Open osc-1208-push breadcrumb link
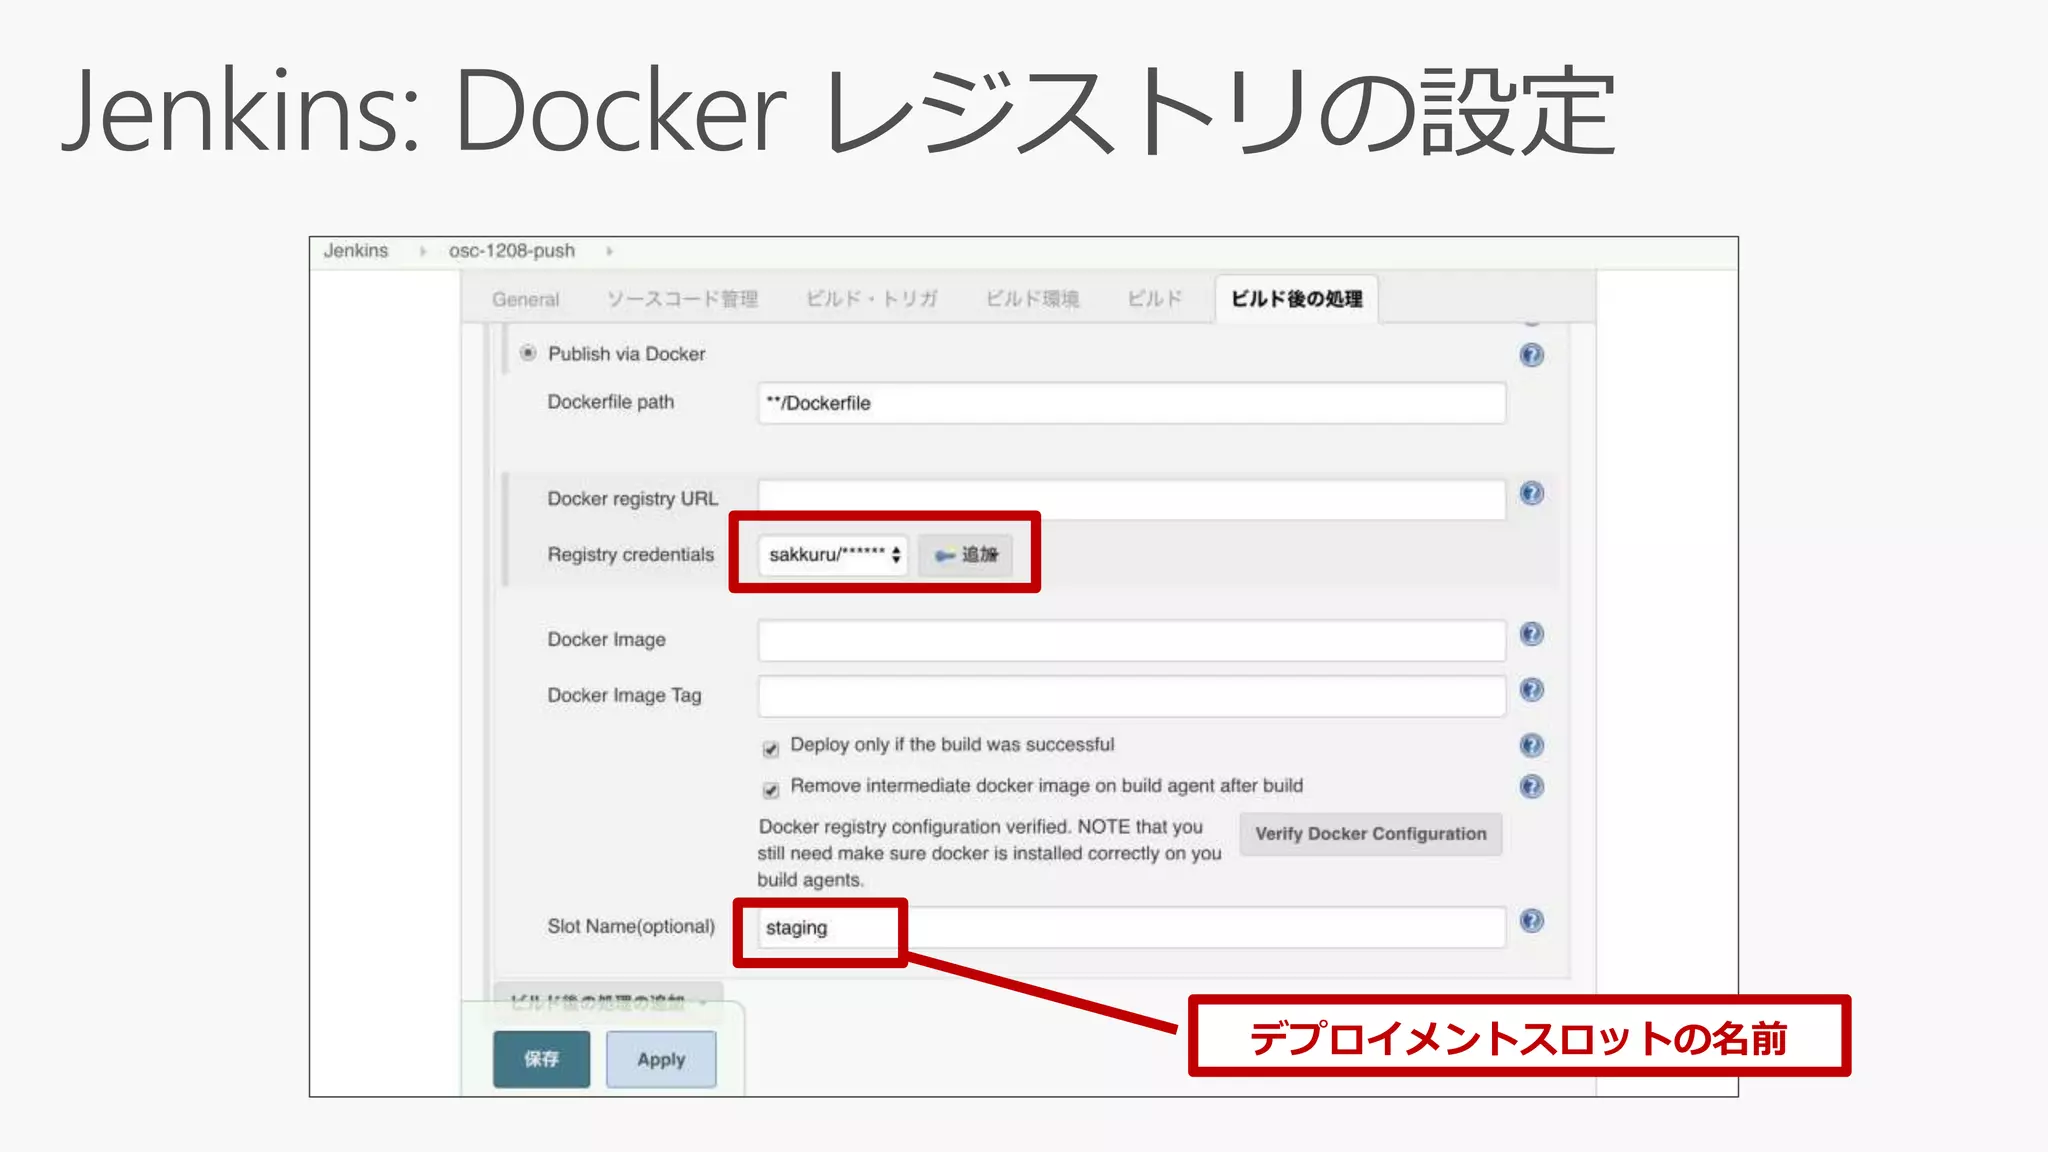 tap(512, 251)
